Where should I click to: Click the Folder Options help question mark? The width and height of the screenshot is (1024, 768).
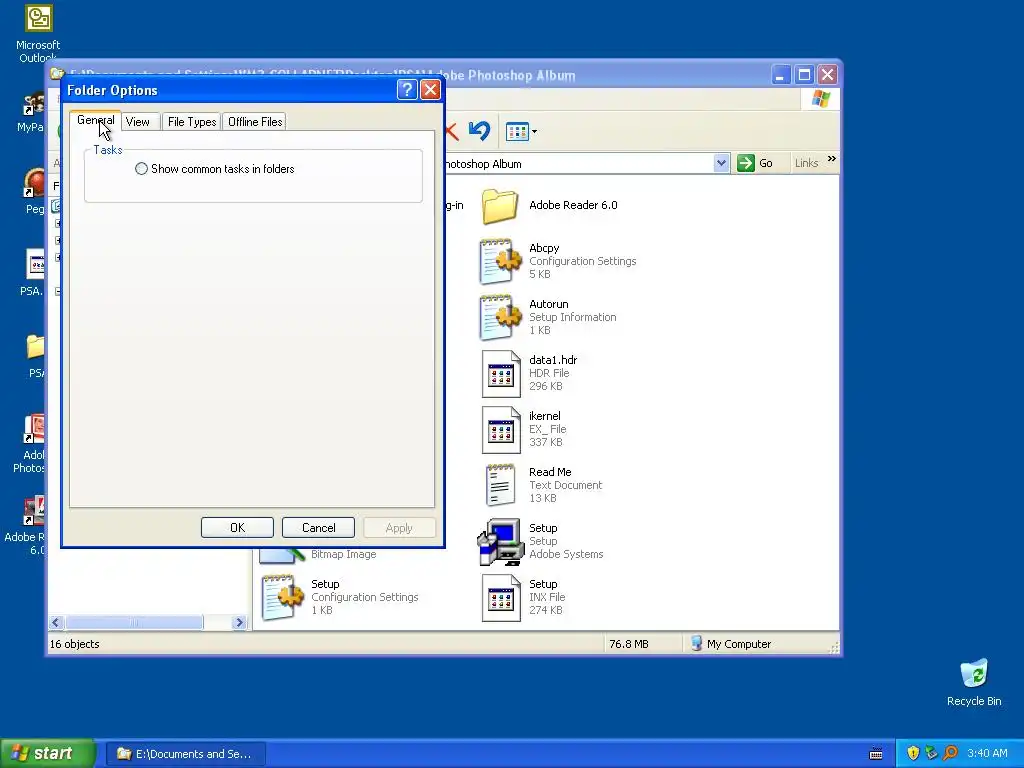click(407, 89)
